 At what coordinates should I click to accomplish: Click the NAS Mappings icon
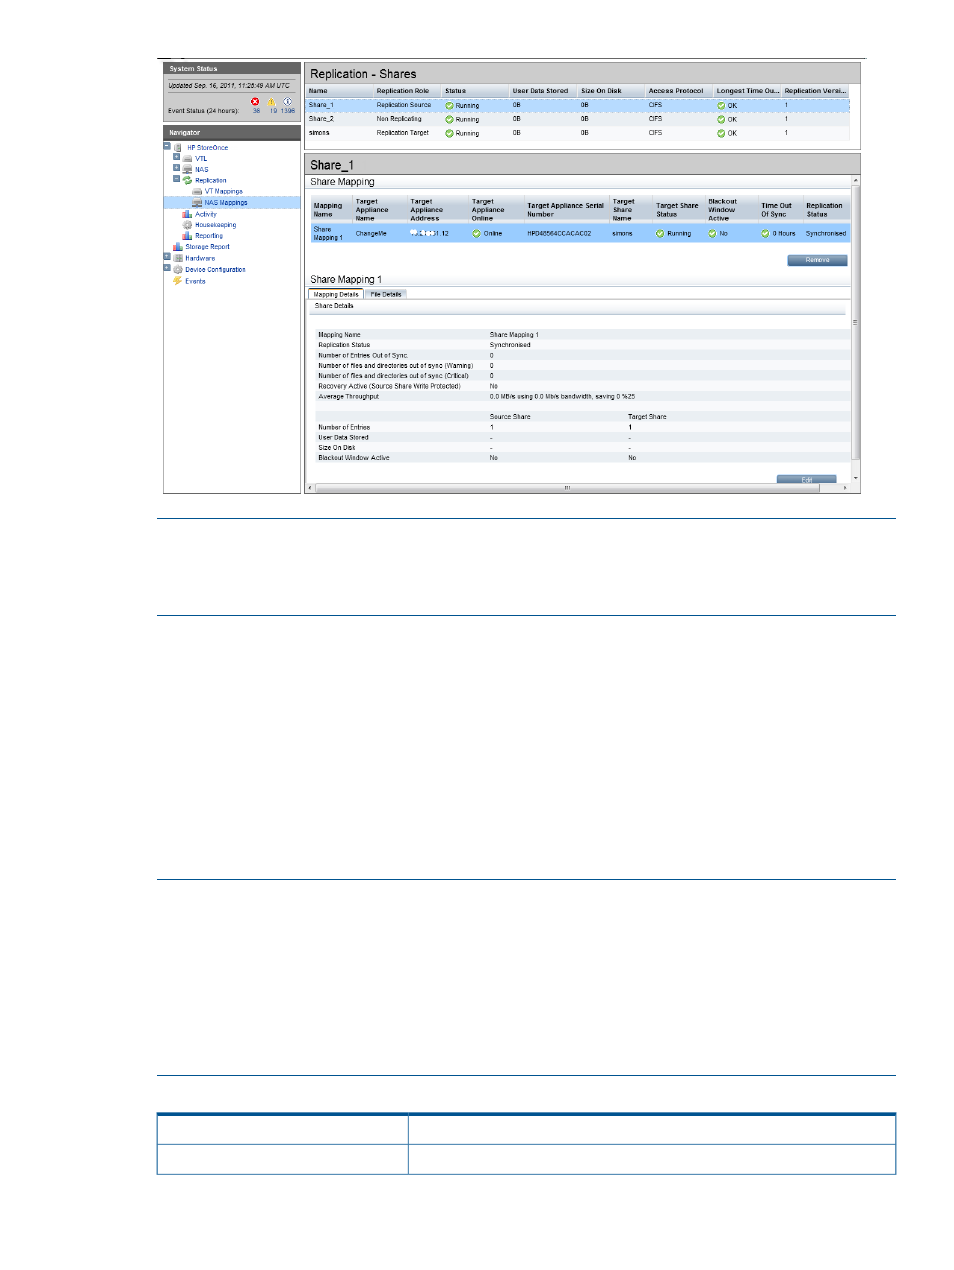click(x=197, y=202)
